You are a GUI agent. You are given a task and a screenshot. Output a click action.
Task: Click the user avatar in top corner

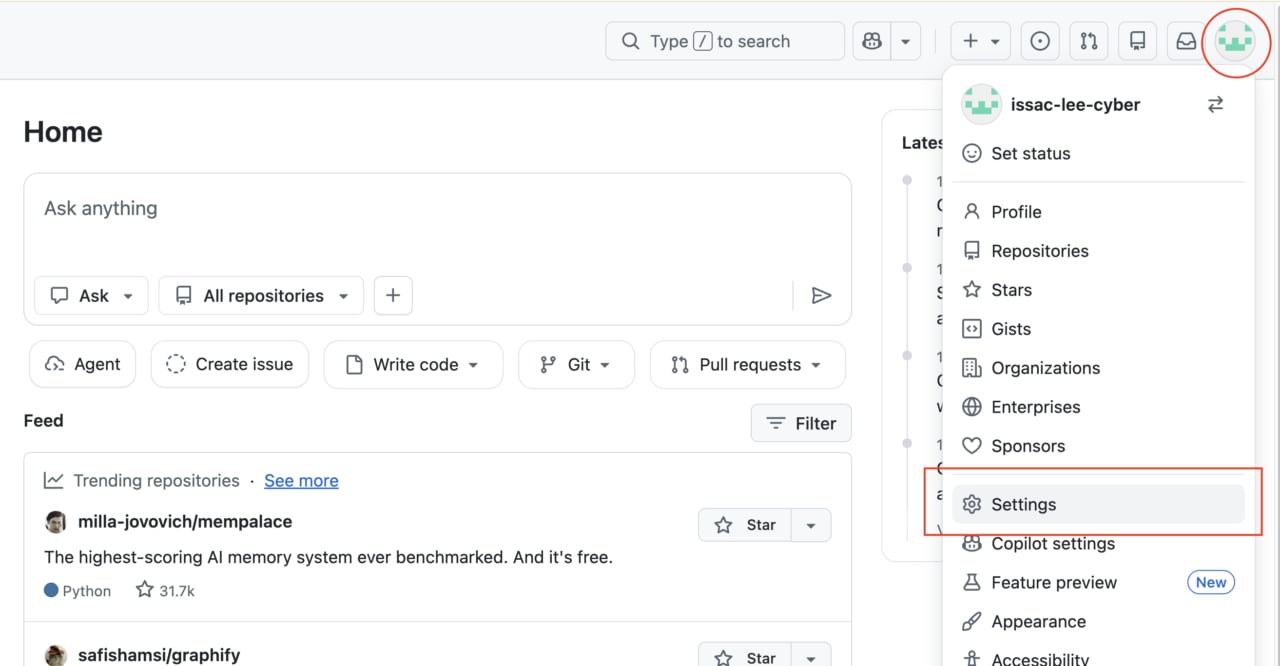click(x=1235, y=41)
